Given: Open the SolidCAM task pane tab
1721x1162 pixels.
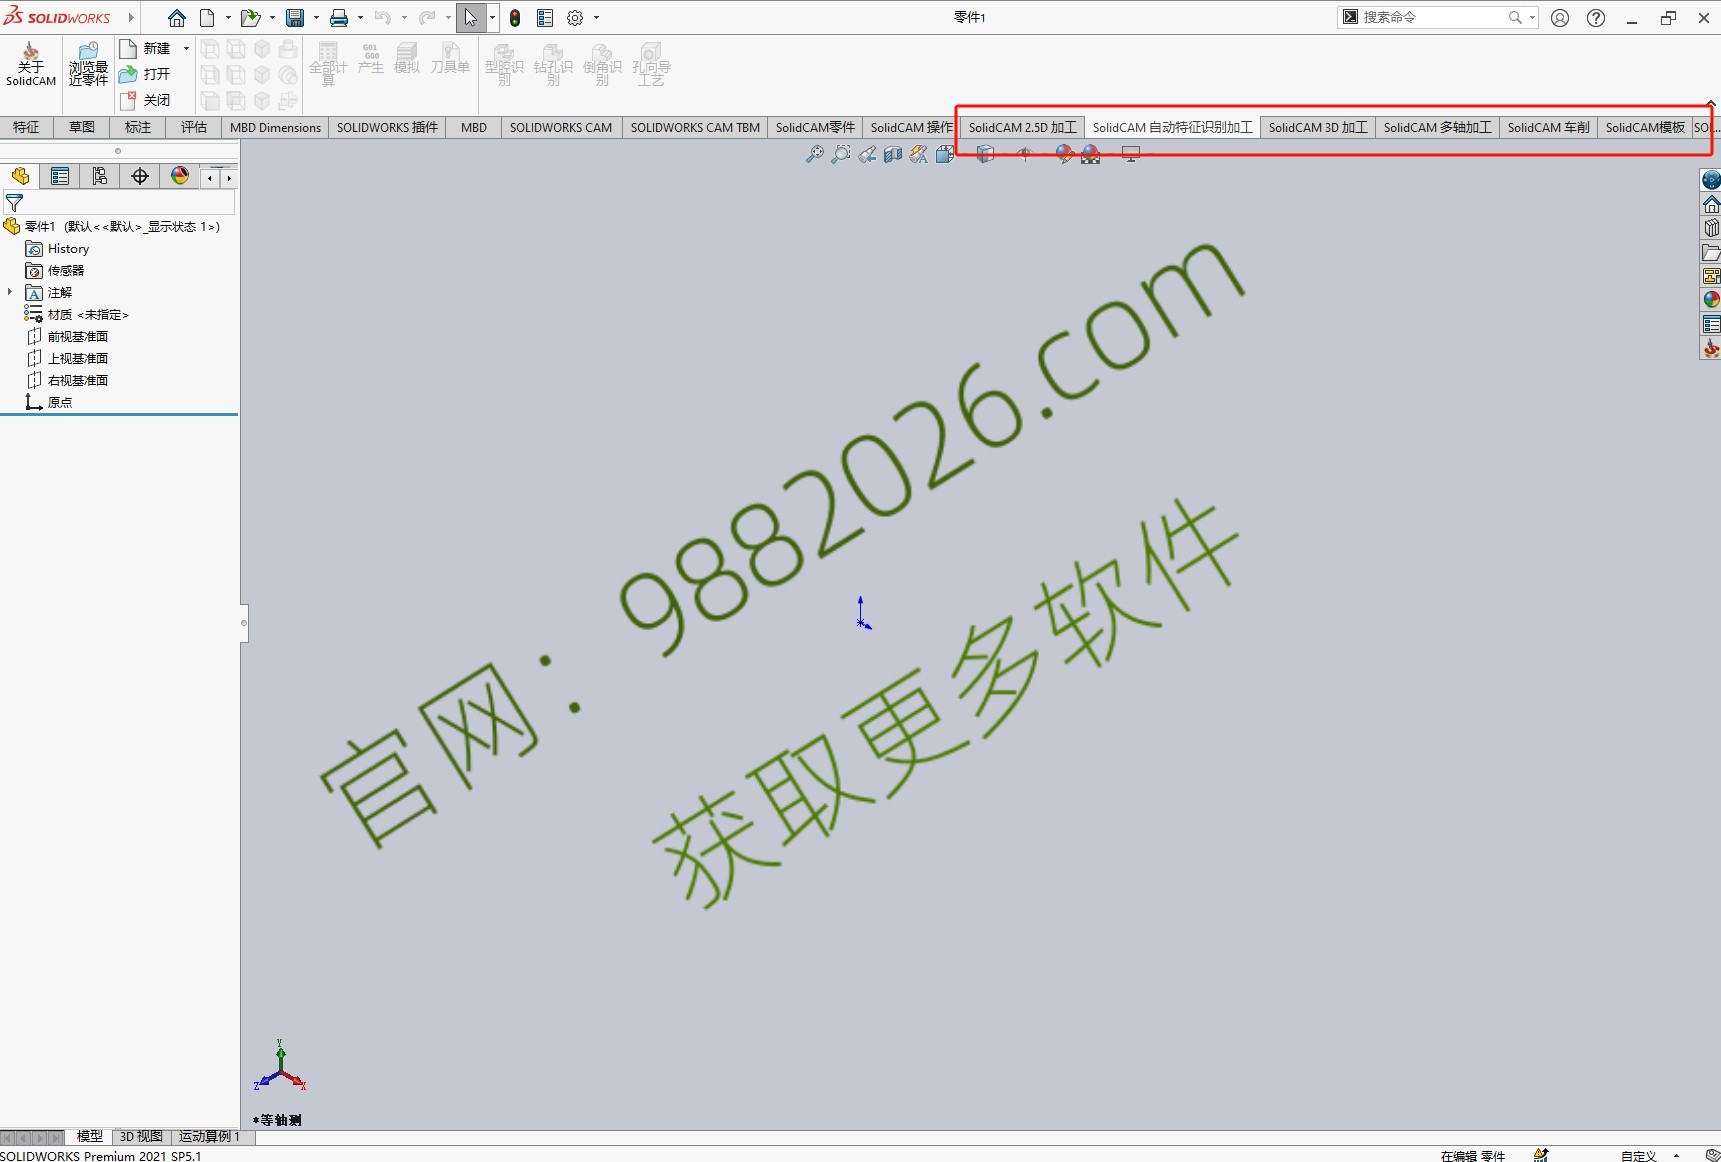Looking at the screenshot, I should (x=1711, y=349).
